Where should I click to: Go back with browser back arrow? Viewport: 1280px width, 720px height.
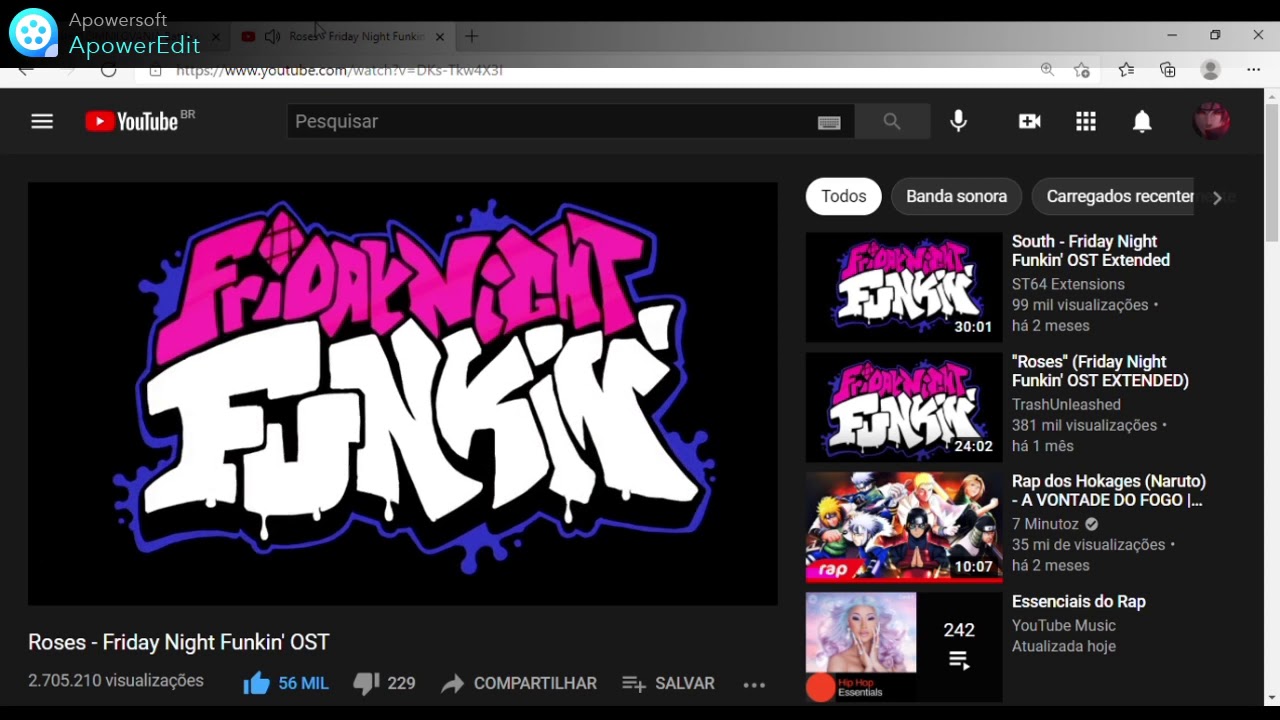pyautogui.click(x=26, y=70)
